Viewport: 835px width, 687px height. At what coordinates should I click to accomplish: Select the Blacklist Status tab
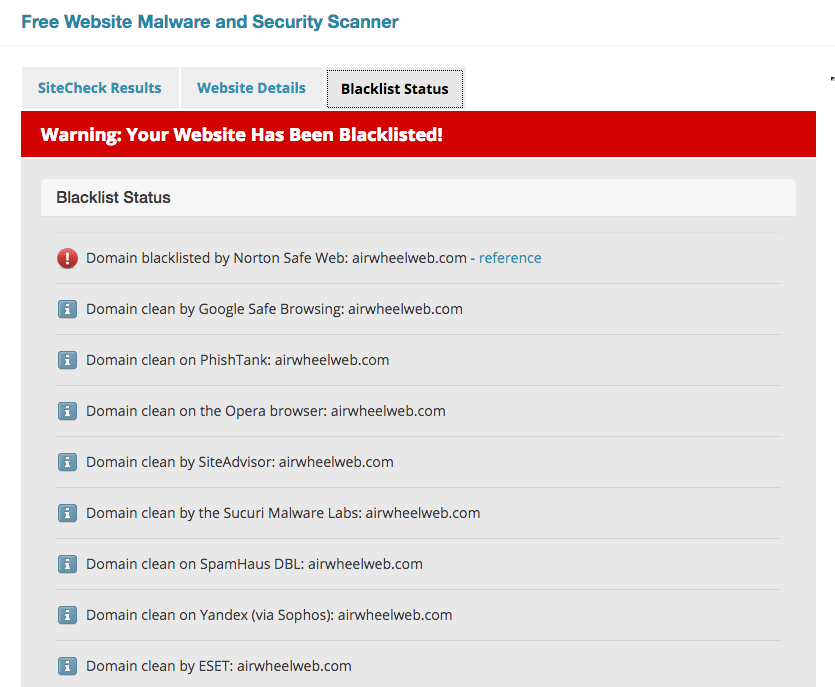click(x=394, y=89)
